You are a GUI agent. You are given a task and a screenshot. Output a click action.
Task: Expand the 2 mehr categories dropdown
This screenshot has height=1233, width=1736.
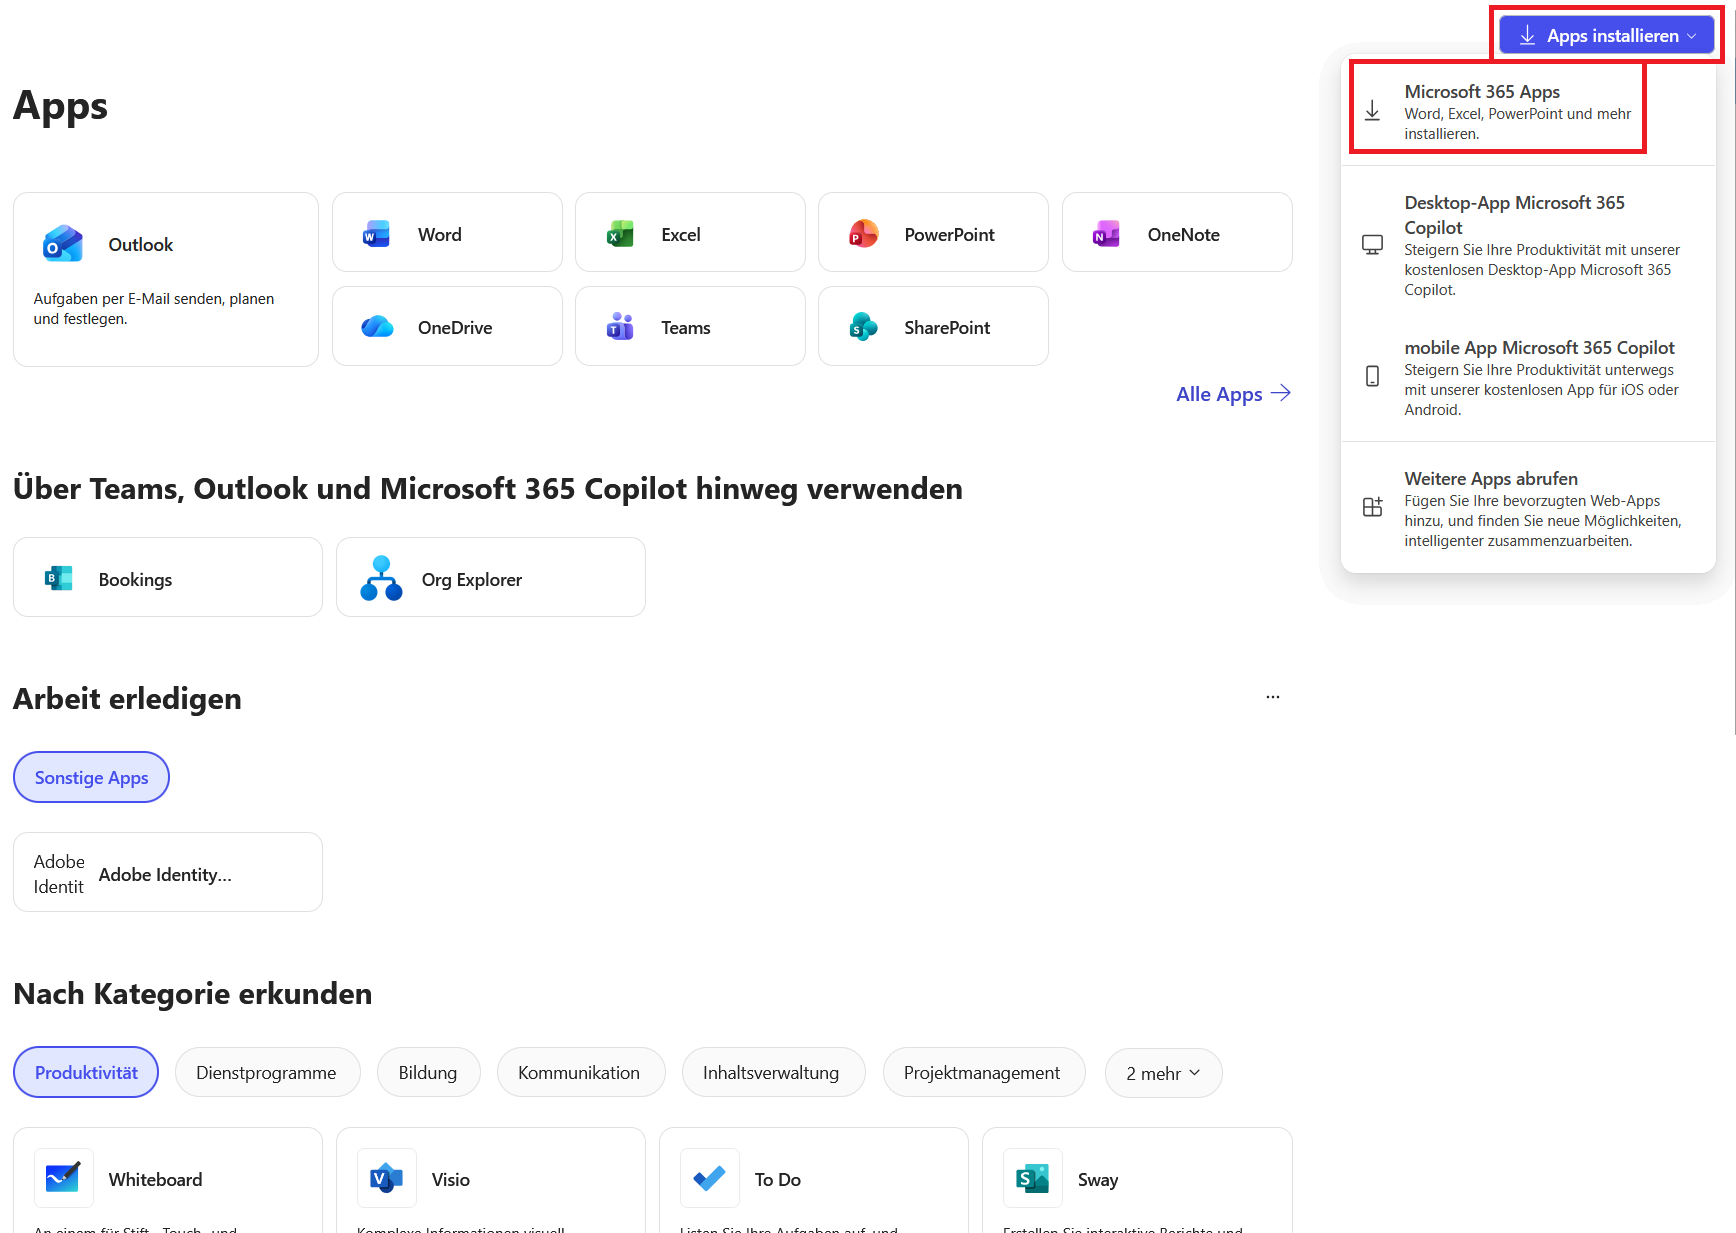pos(1162,1073)
